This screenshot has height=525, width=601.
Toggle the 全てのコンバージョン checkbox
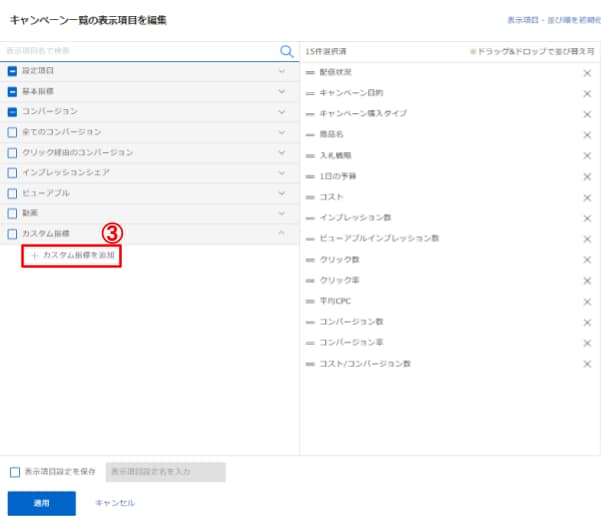pos(12,132)
